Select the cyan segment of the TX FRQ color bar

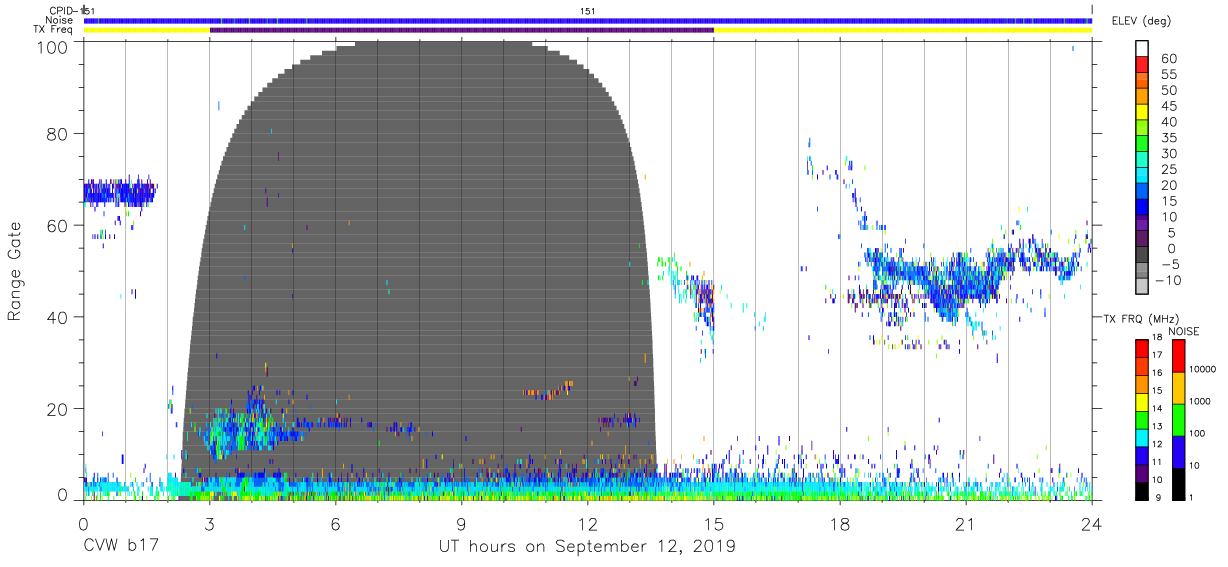tap(1141, 437)
